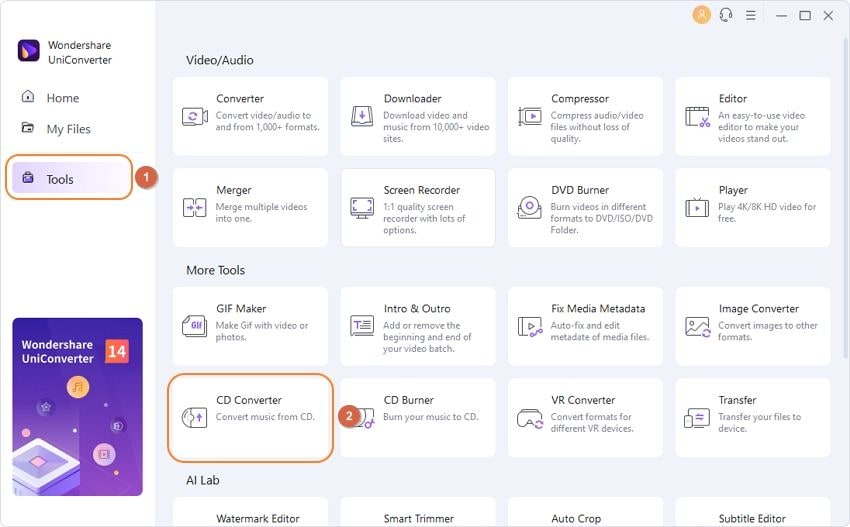850x527 pixels.
Task: Open the CD Converter title
Action: click(x=249, y=400)
